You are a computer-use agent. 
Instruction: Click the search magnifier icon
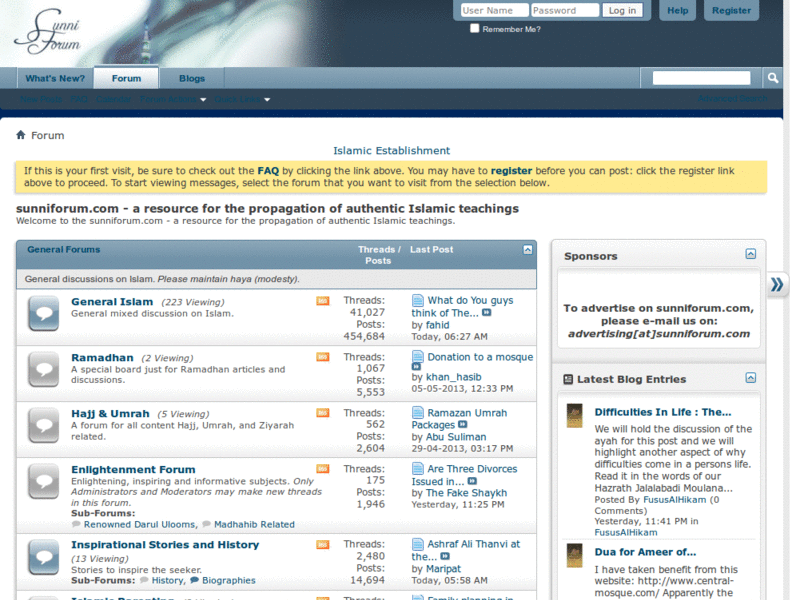[x=772, y=78]
